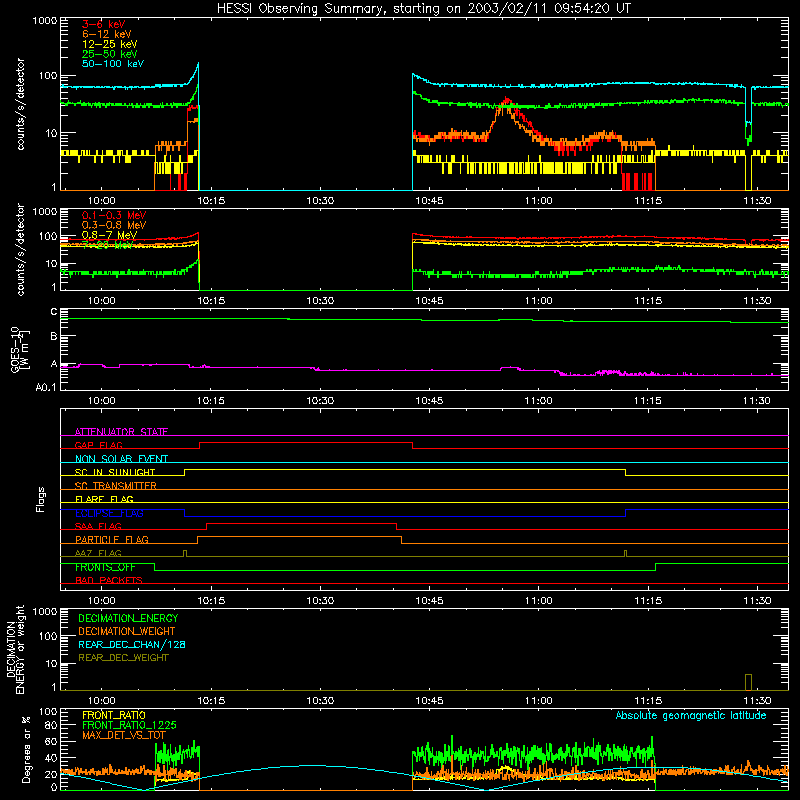Pick the ATTENUATOR_STATE flag label
This screenshot has width=800, height=800.
click(x=121, y=432)
